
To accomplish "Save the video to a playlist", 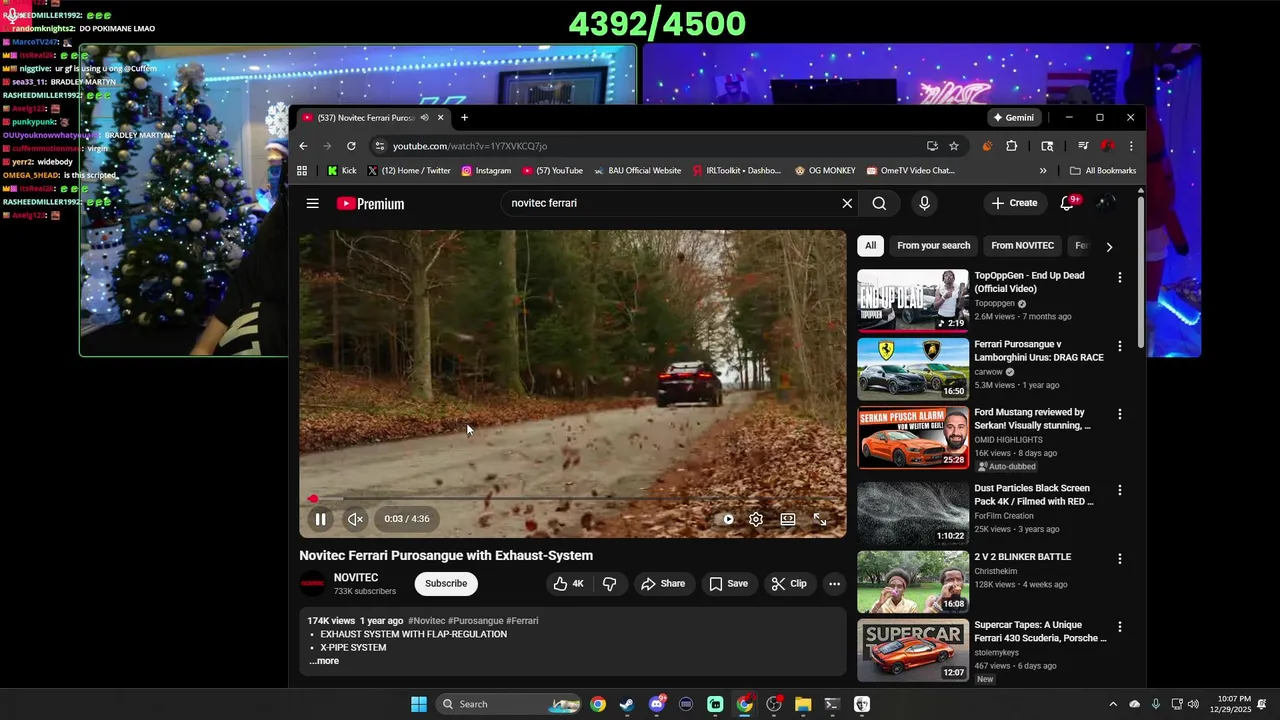I will 728,584.
